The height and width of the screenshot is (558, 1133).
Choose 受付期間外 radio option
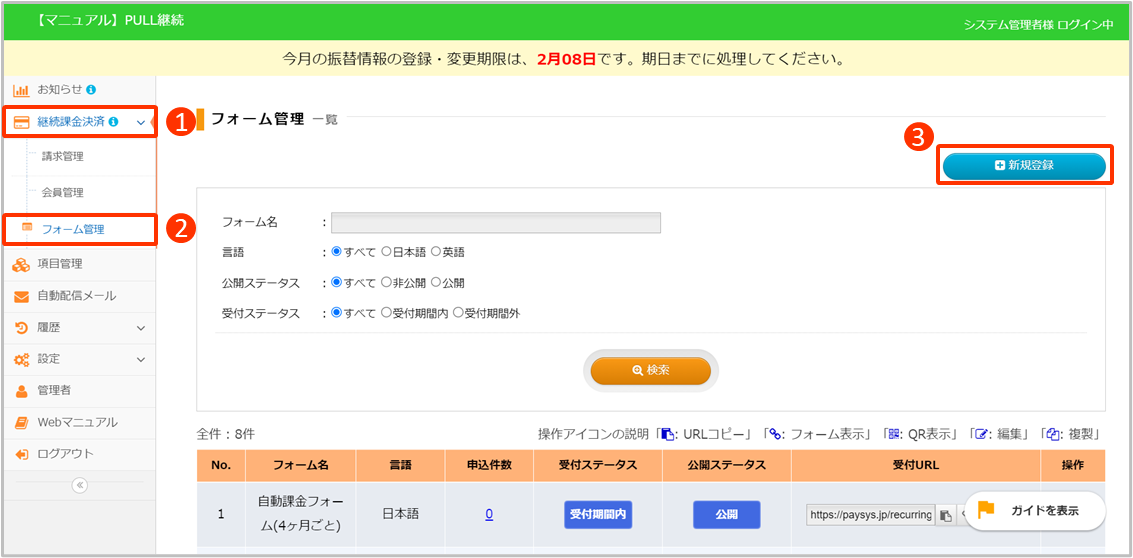[x=459, y=313]
